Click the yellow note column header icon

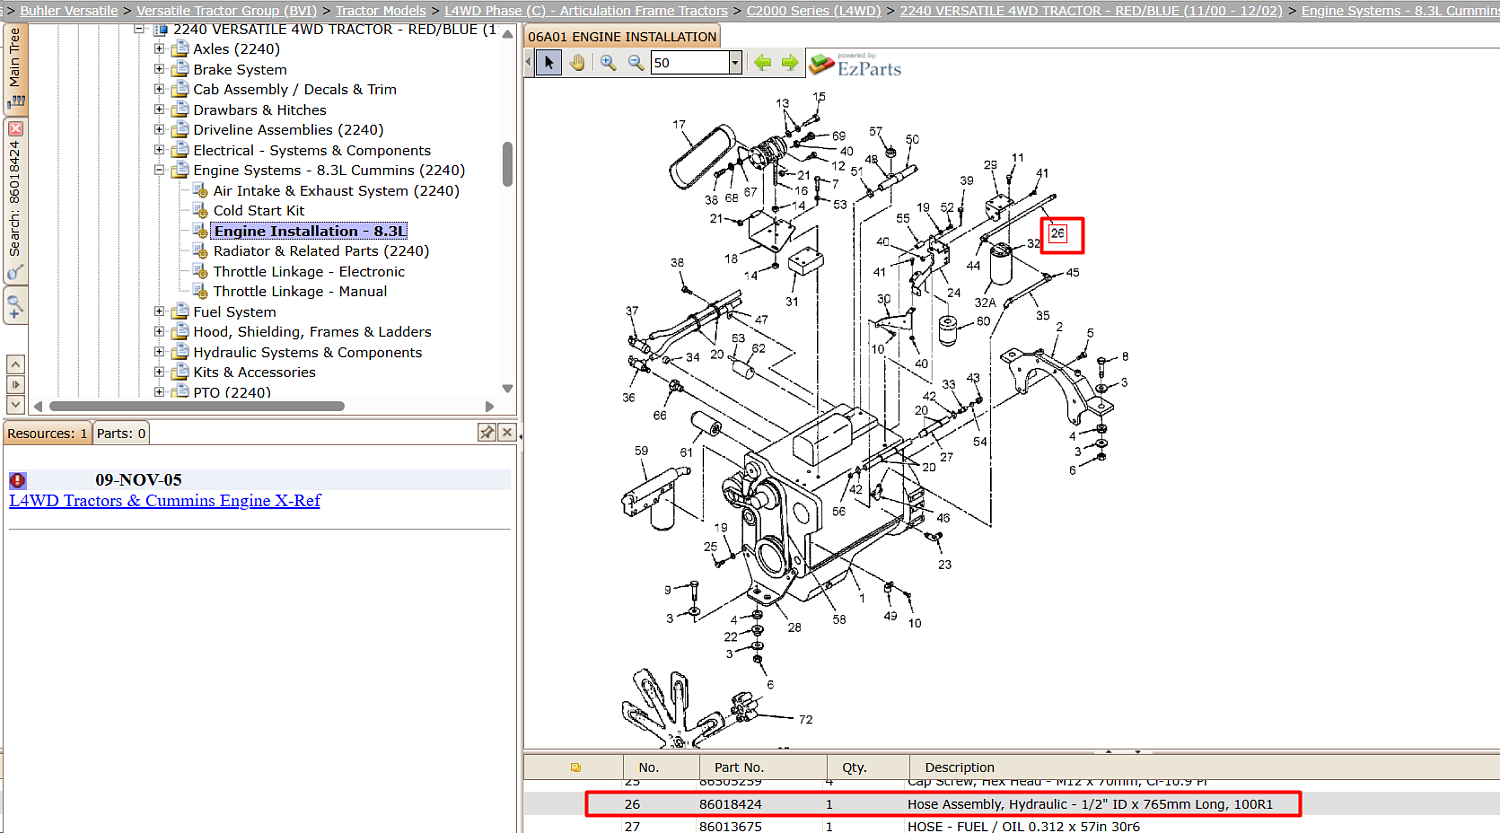pos(576,767)
